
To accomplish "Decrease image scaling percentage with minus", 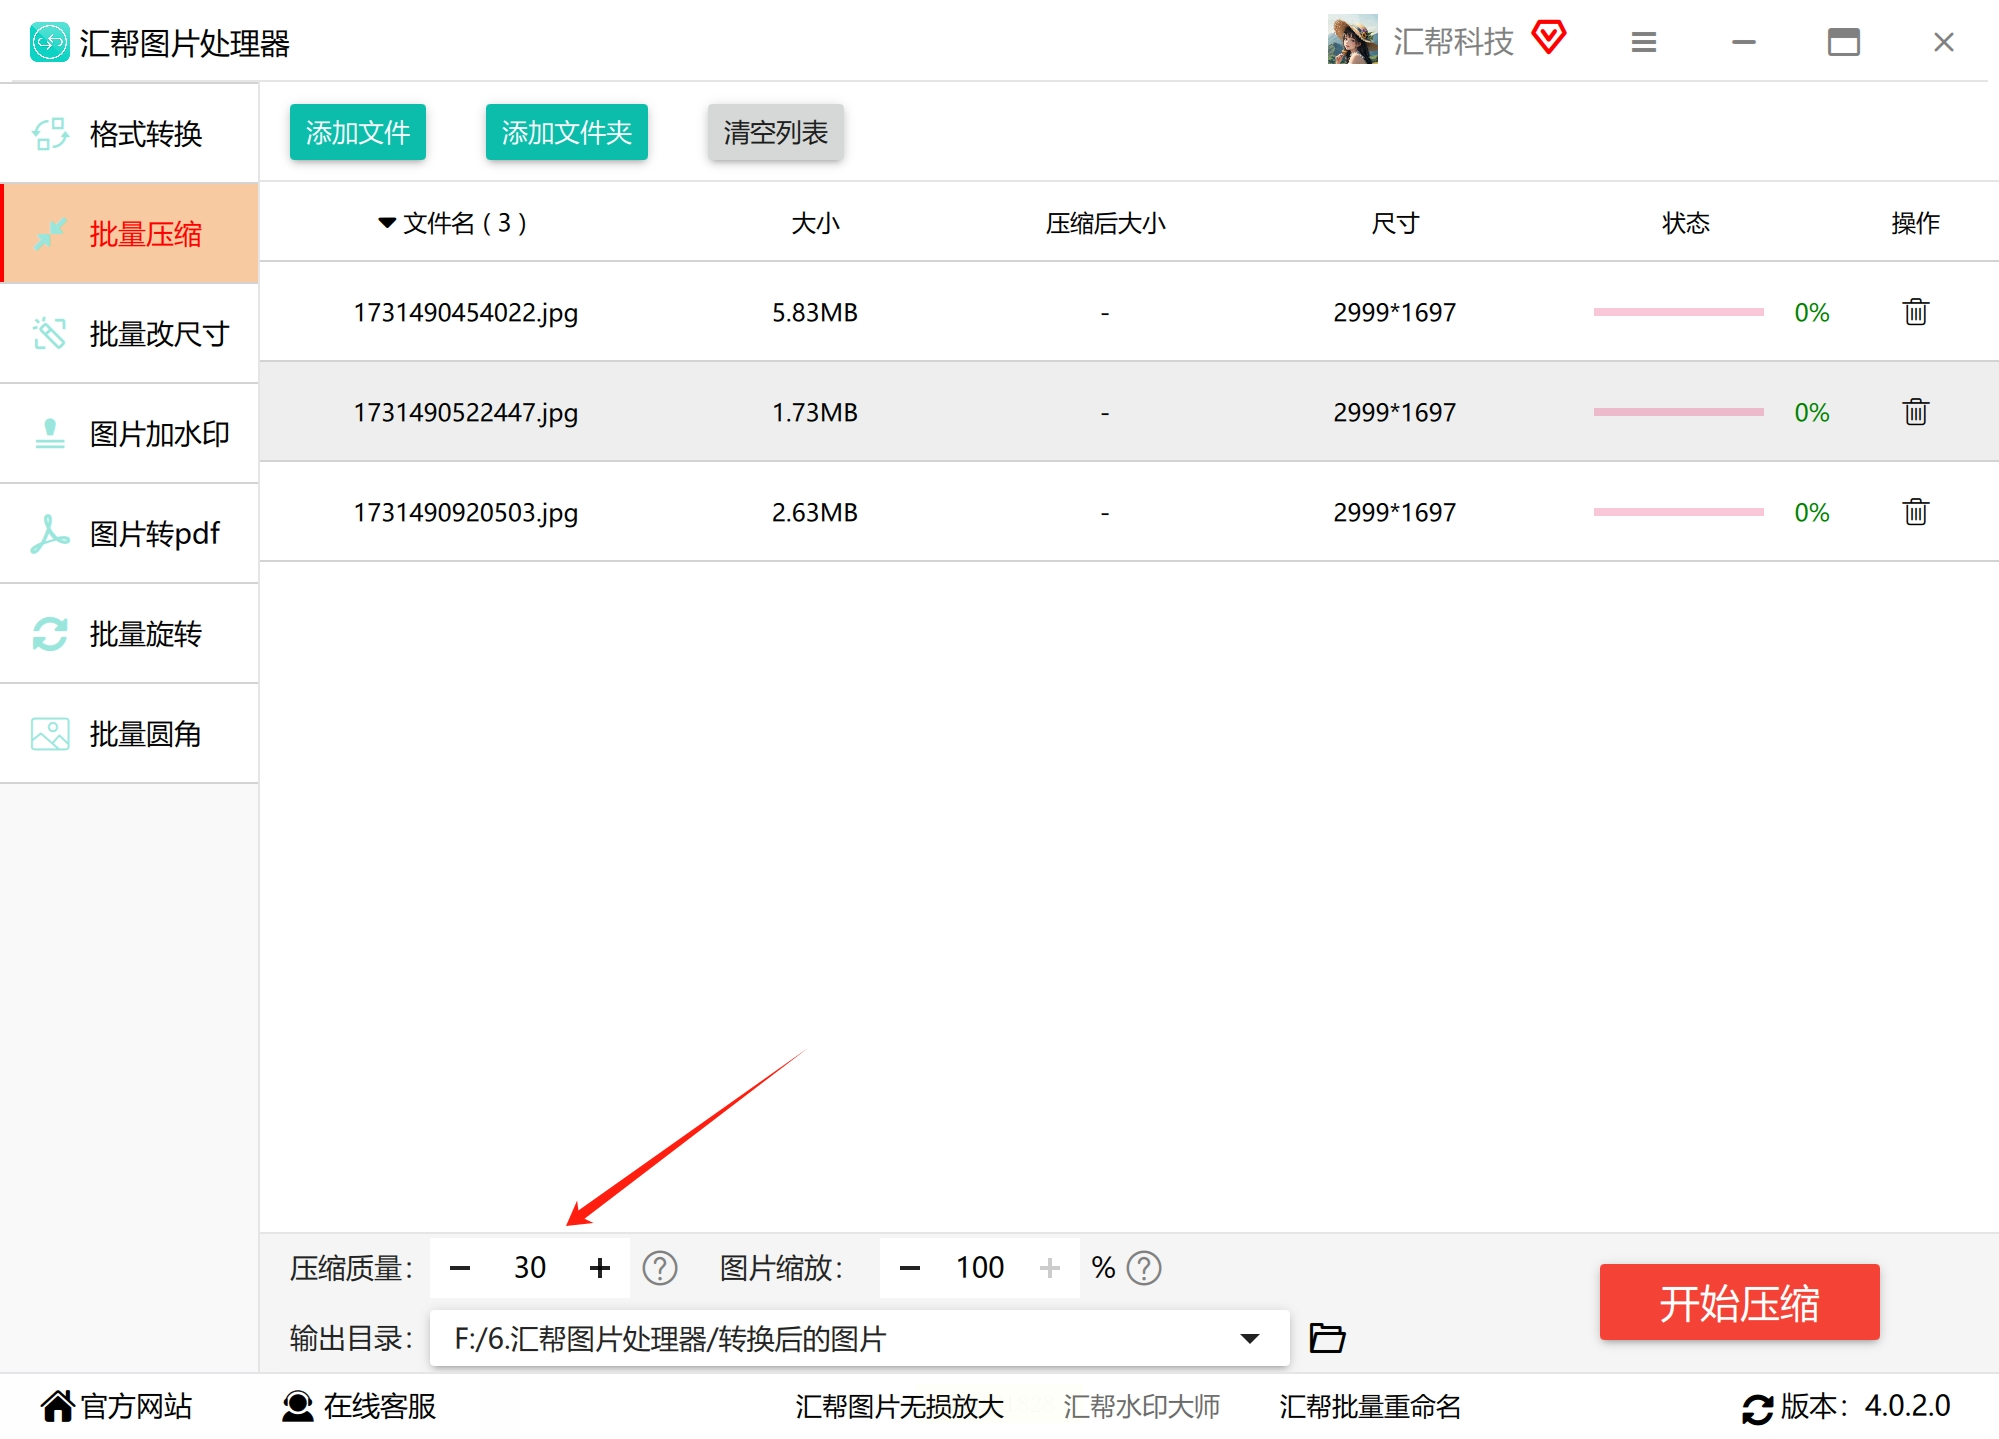I will pos(910,1268).
